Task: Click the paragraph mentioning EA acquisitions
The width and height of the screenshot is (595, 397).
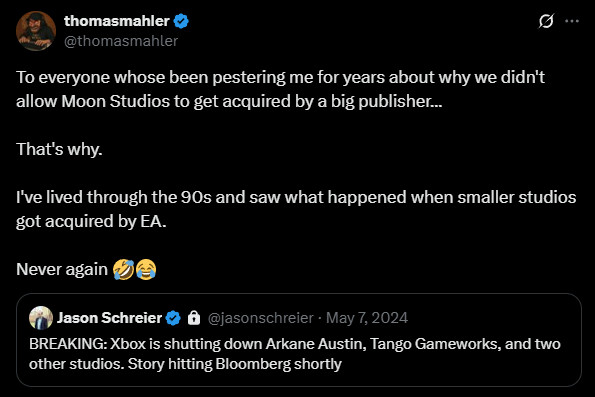Action: pyautogui.click(x=296, y=209)
